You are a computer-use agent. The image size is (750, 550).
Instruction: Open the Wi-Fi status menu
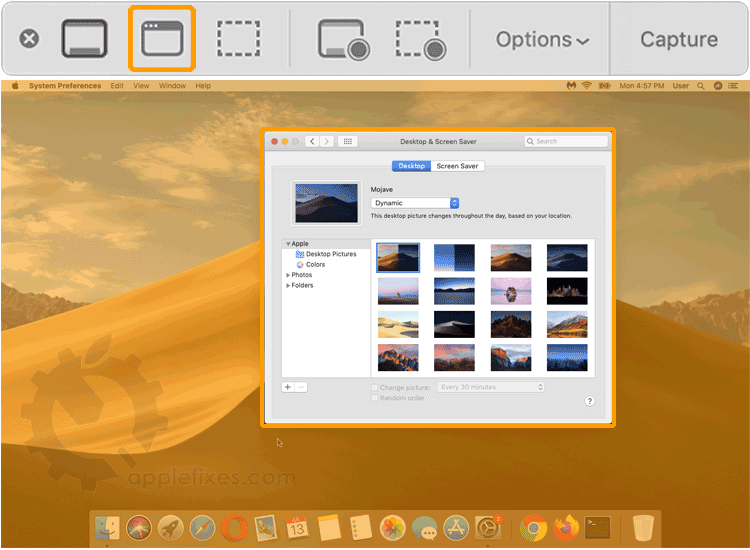point(586,86)
